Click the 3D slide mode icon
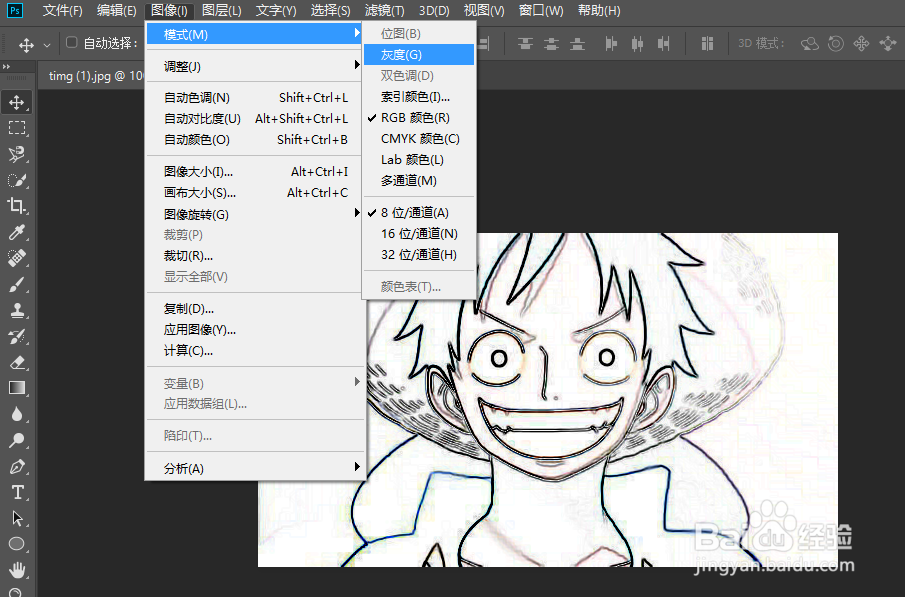The width and height of the screenshot is (905, 597). (887, 43)
